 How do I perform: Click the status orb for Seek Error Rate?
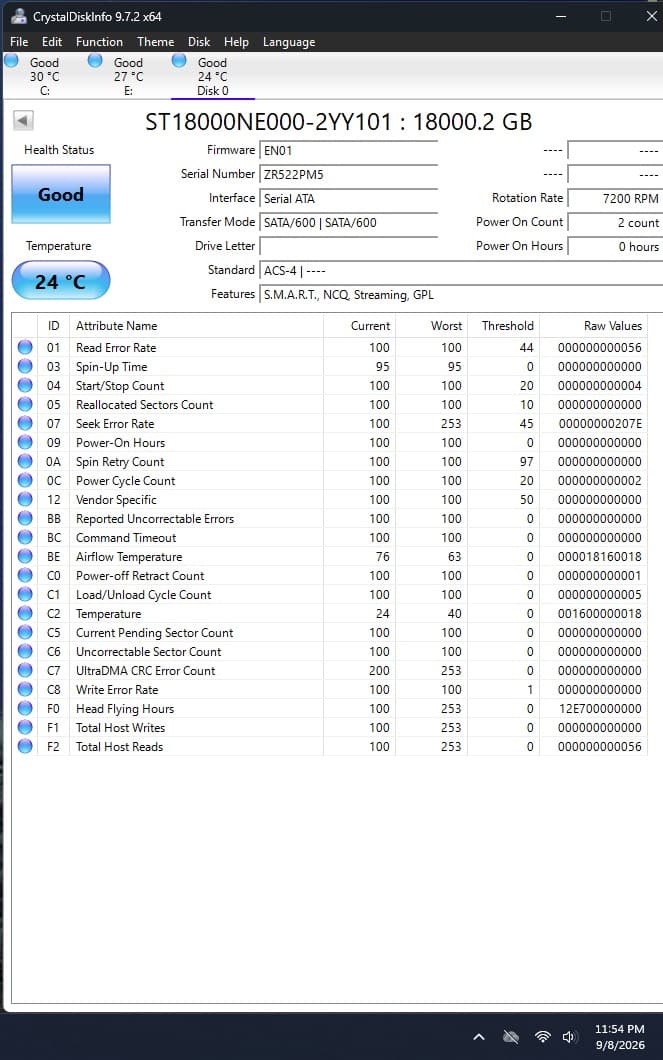pyautogui.click(x=25, y=423)
